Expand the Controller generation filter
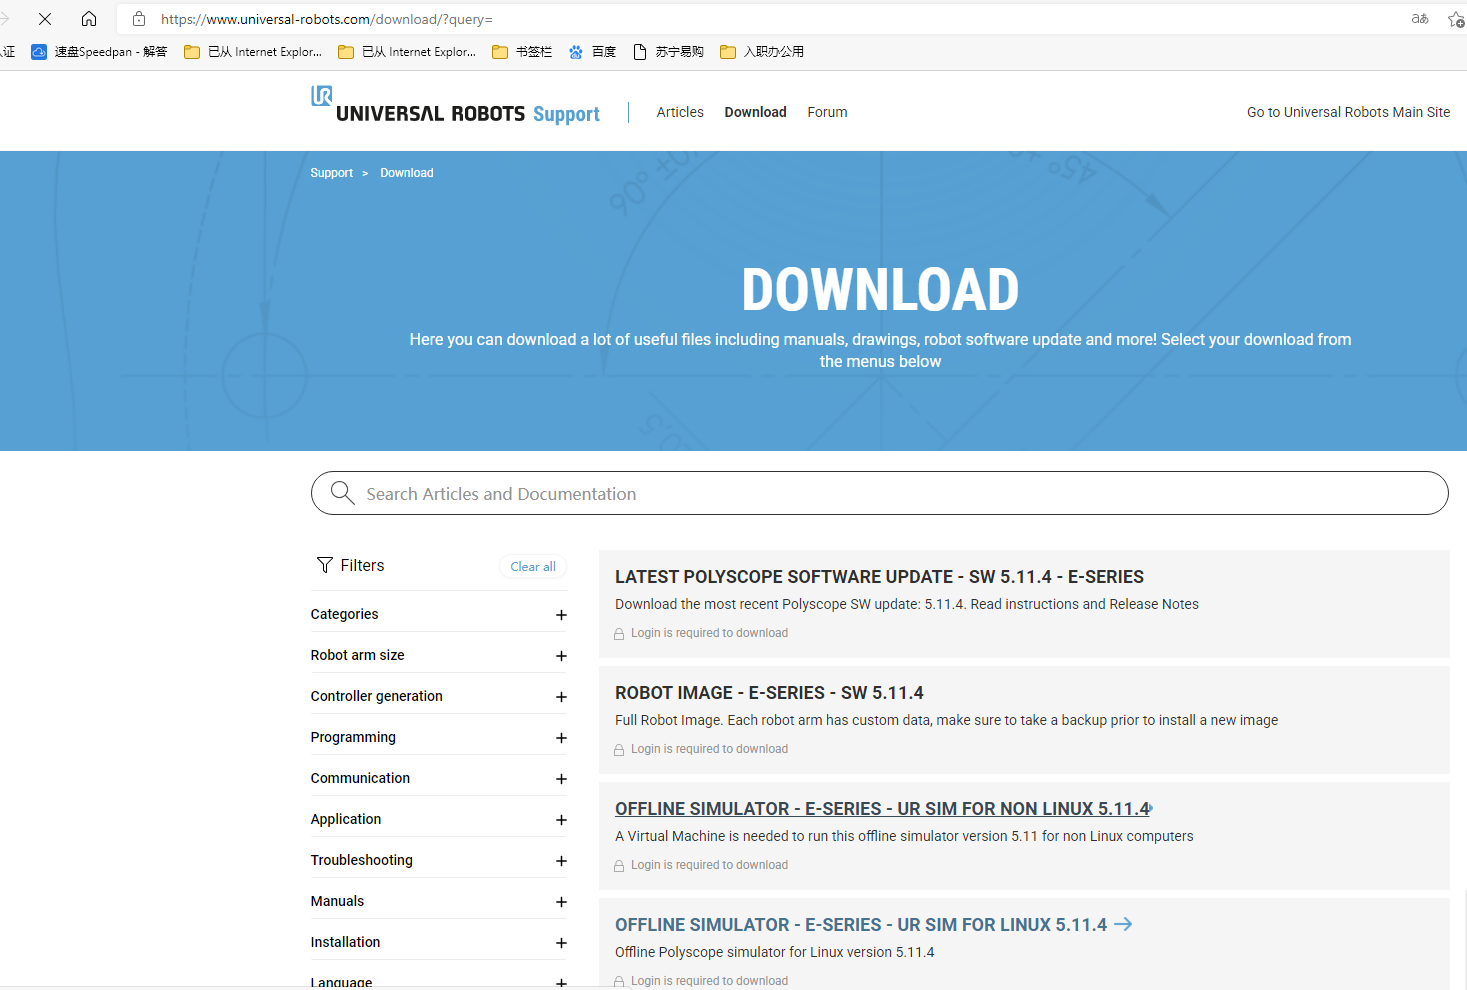The image size is (1467, 990). [438, 696]
